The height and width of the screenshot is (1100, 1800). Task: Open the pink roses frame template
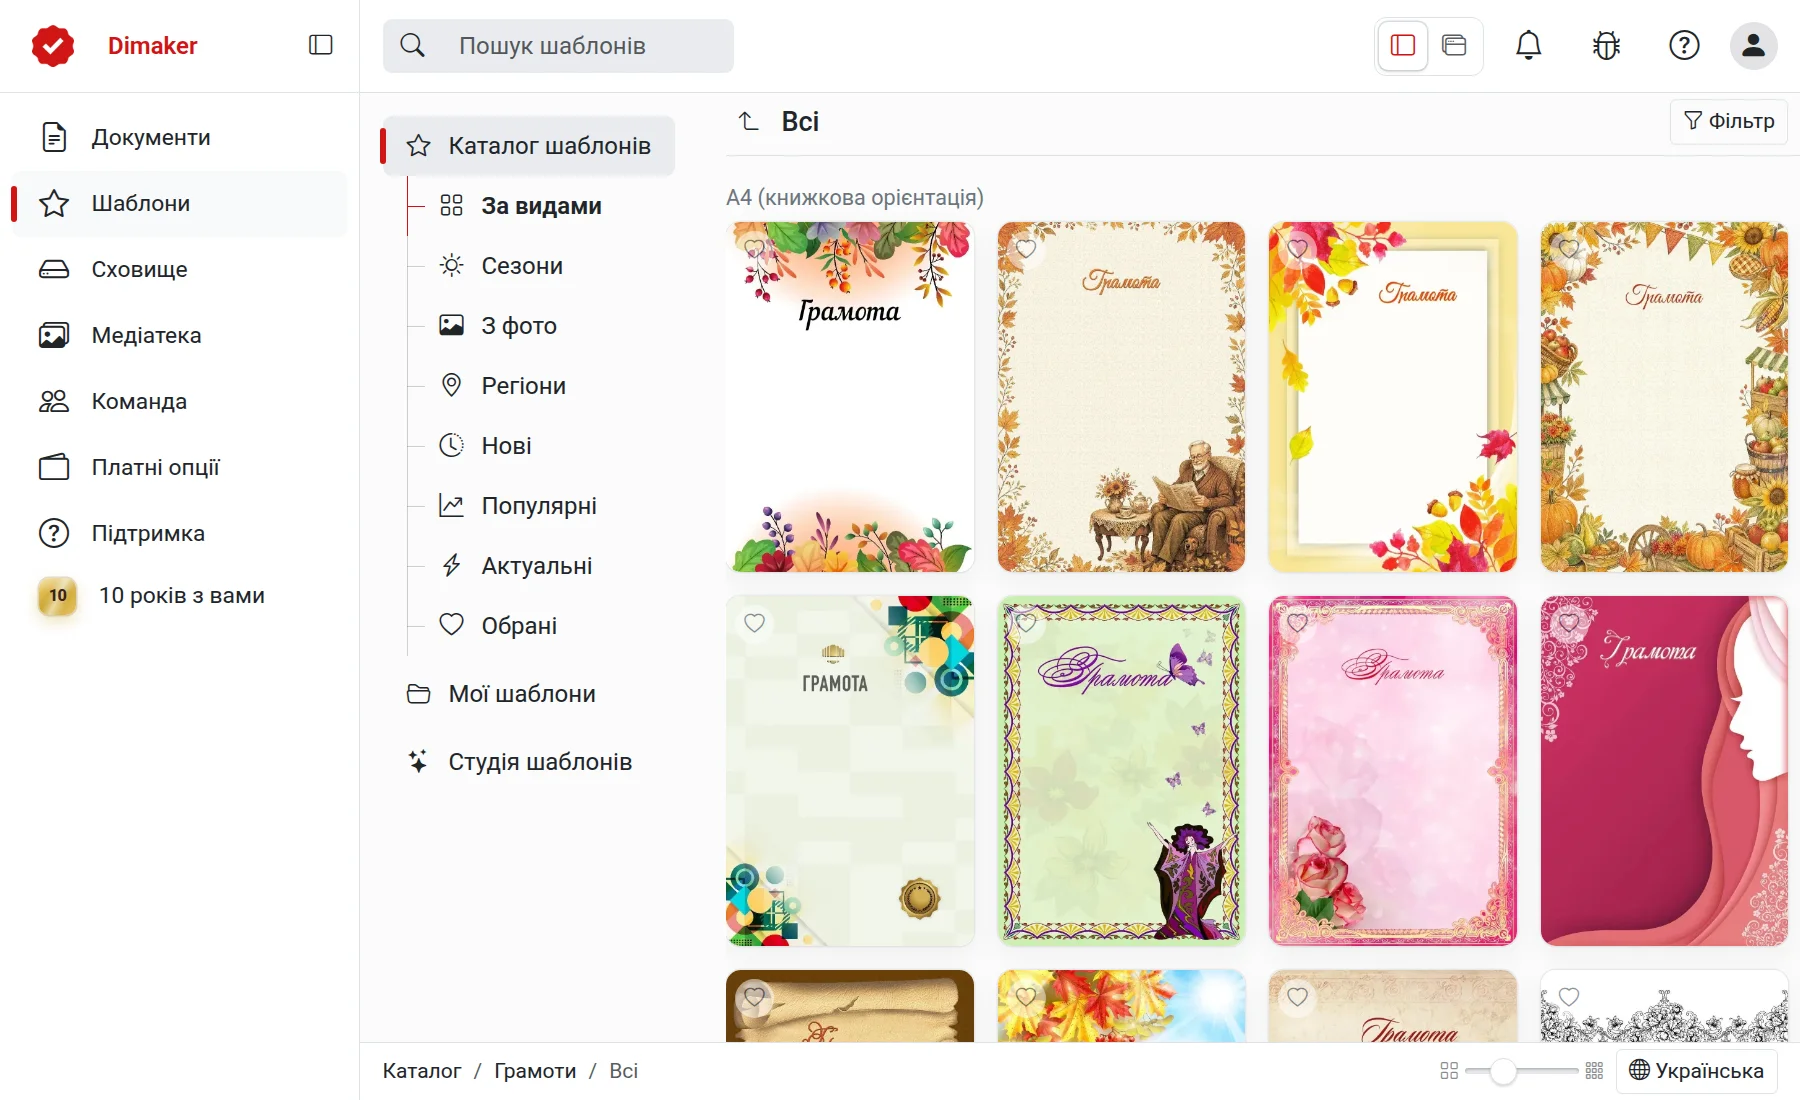click(1392, 771)
